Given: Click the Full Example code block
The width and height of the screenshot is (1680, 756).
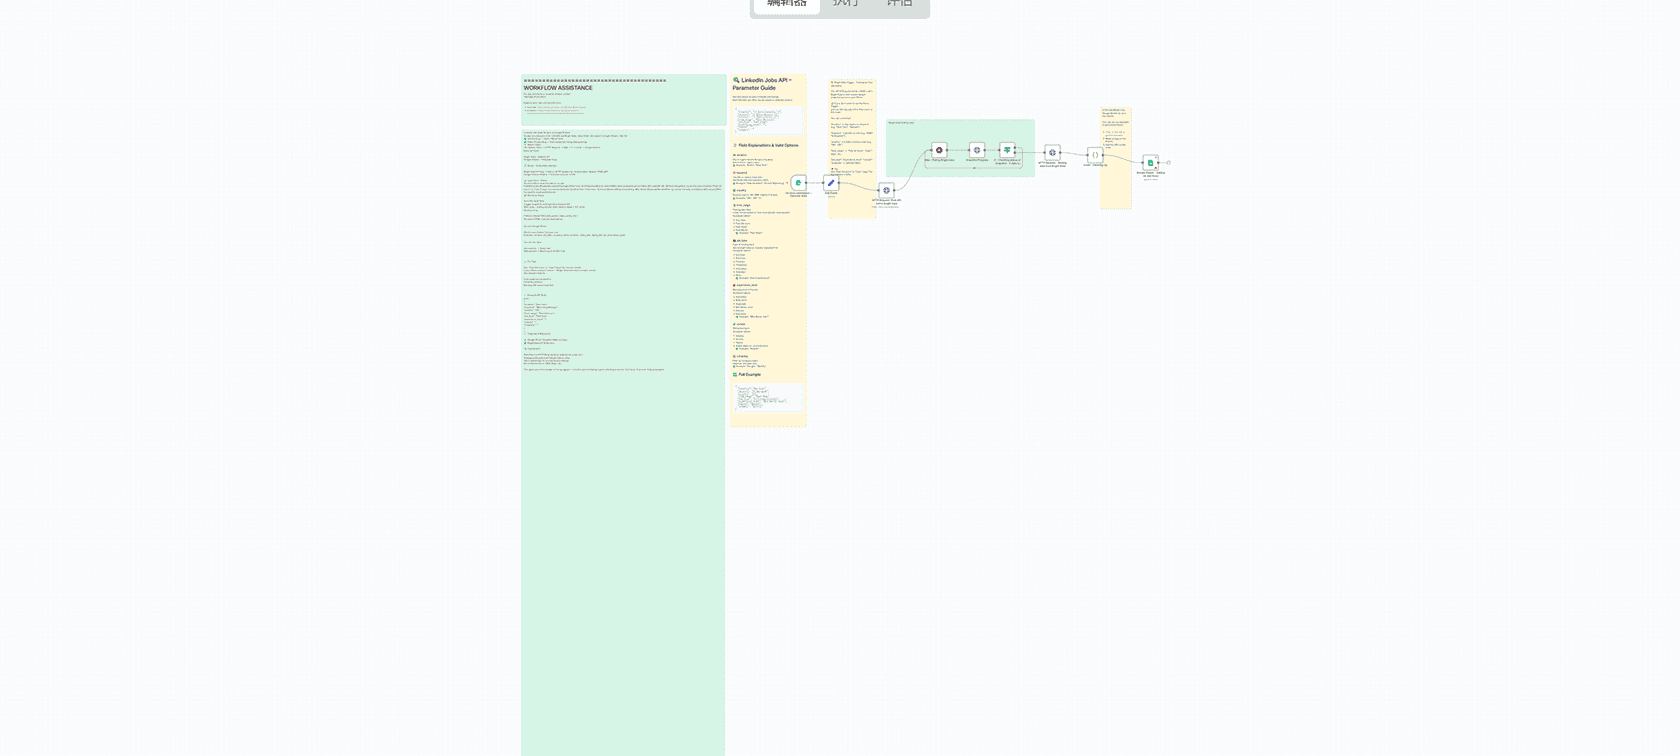Looking at the screenshot, I should tap(768, 397).
